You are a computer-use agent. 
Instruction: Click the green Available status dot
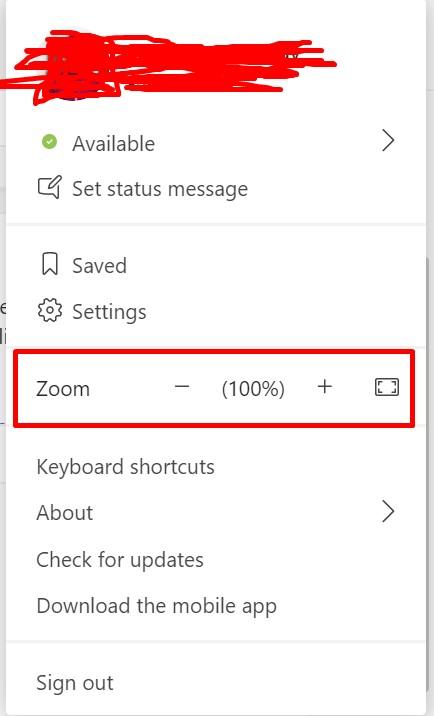pyautogui.click(x=49, y=142)
